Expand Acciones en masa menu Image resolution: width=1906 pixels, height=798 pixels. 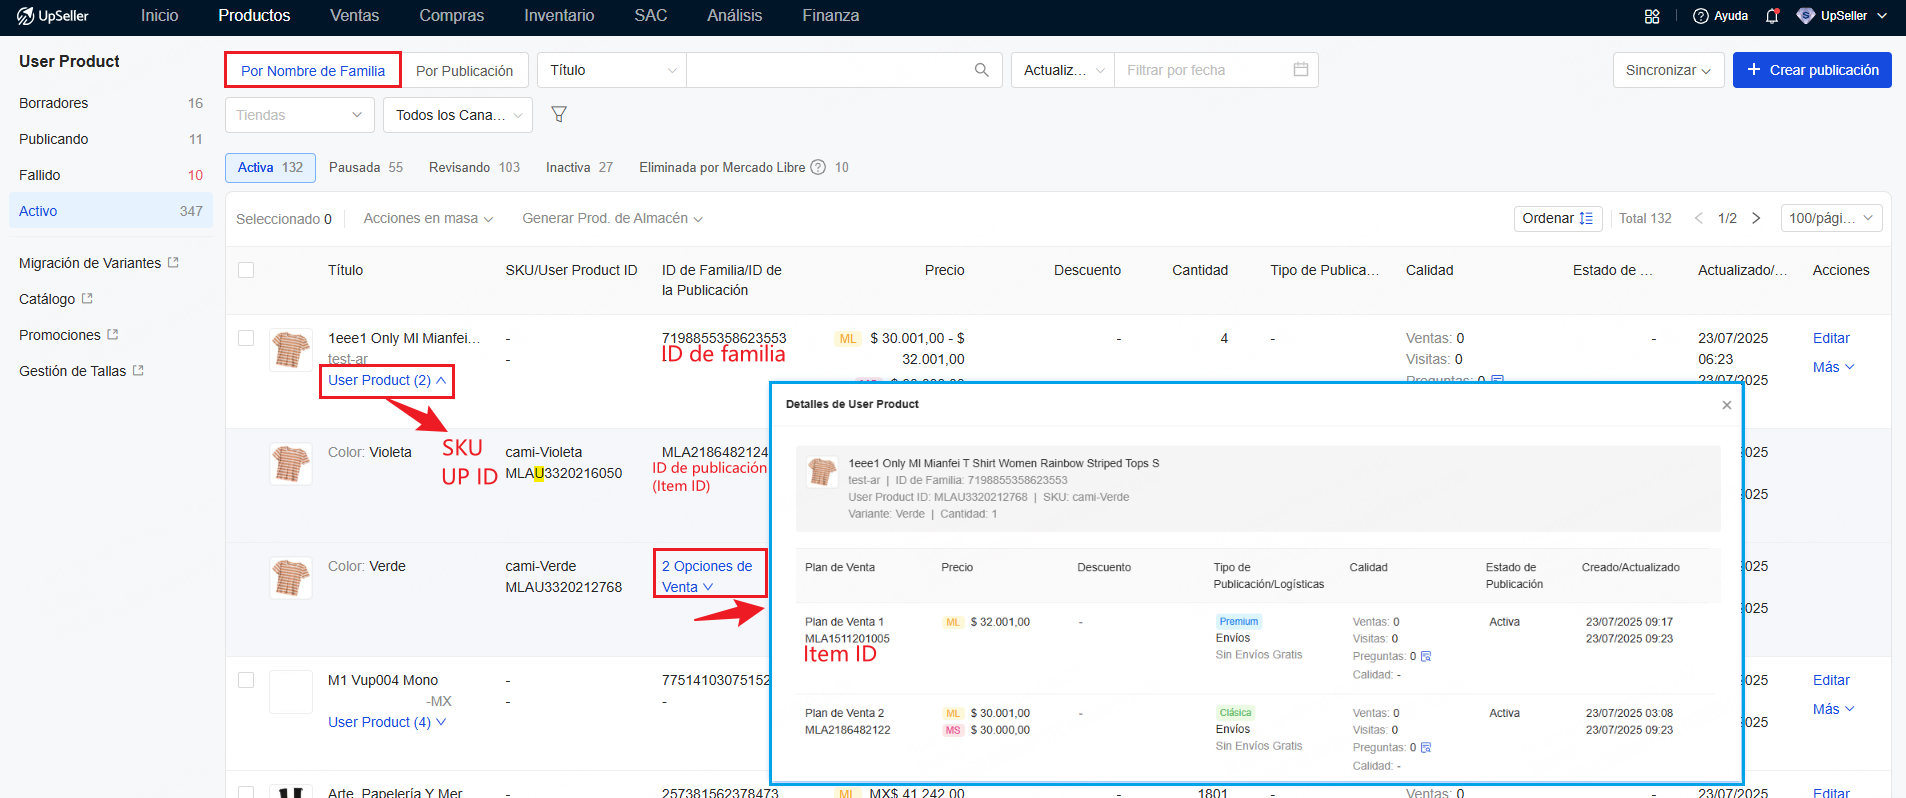click(428, 218)
